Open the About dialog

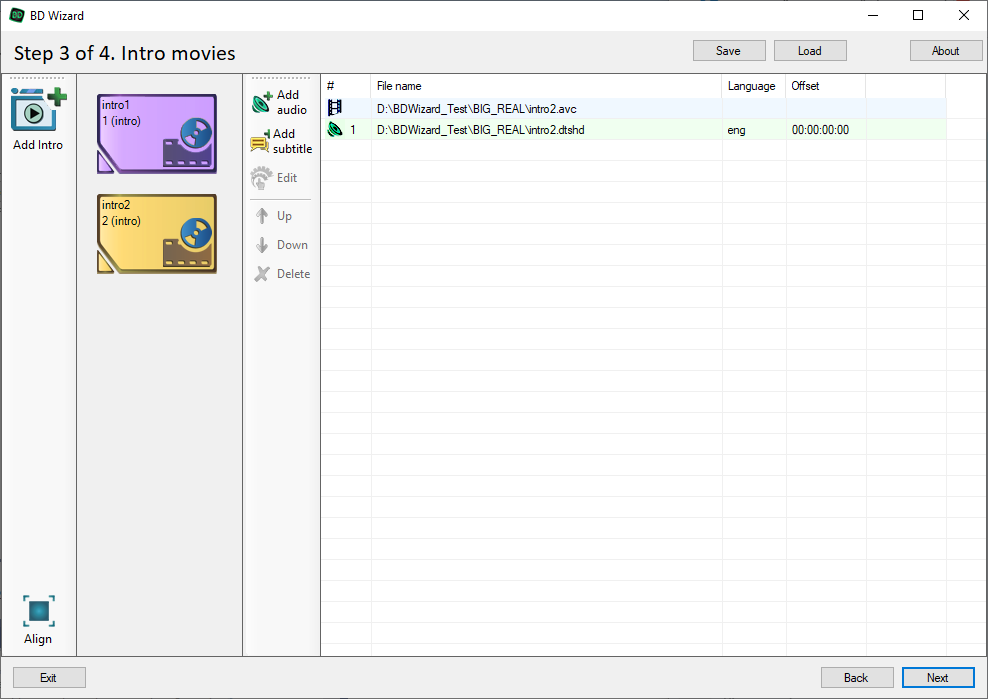coord(945,51)
